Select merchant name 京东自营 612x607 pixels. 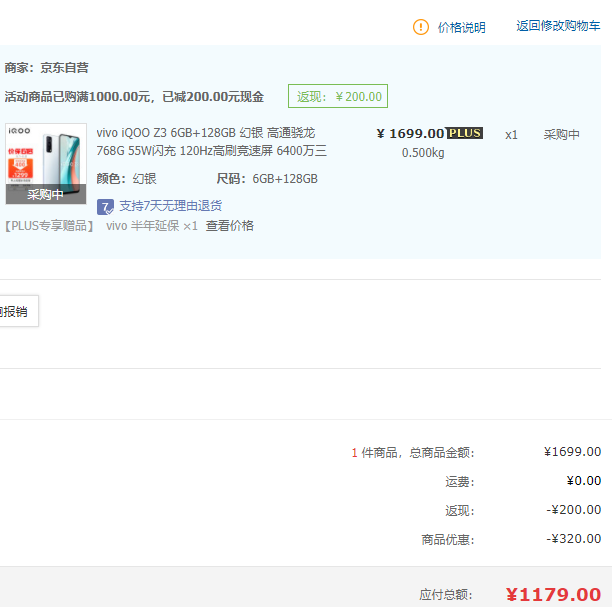coord(64,68)
